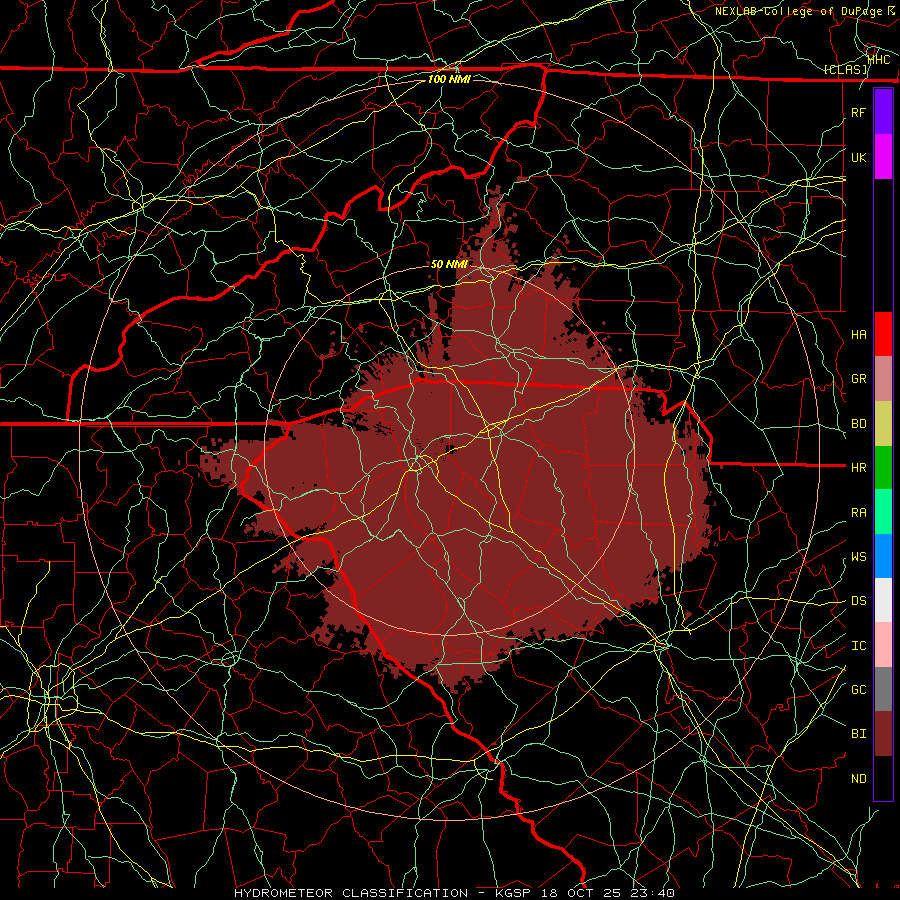Click the HHC product code label
The width and height of the screenshot is (900, 900).
click(879, 59)
